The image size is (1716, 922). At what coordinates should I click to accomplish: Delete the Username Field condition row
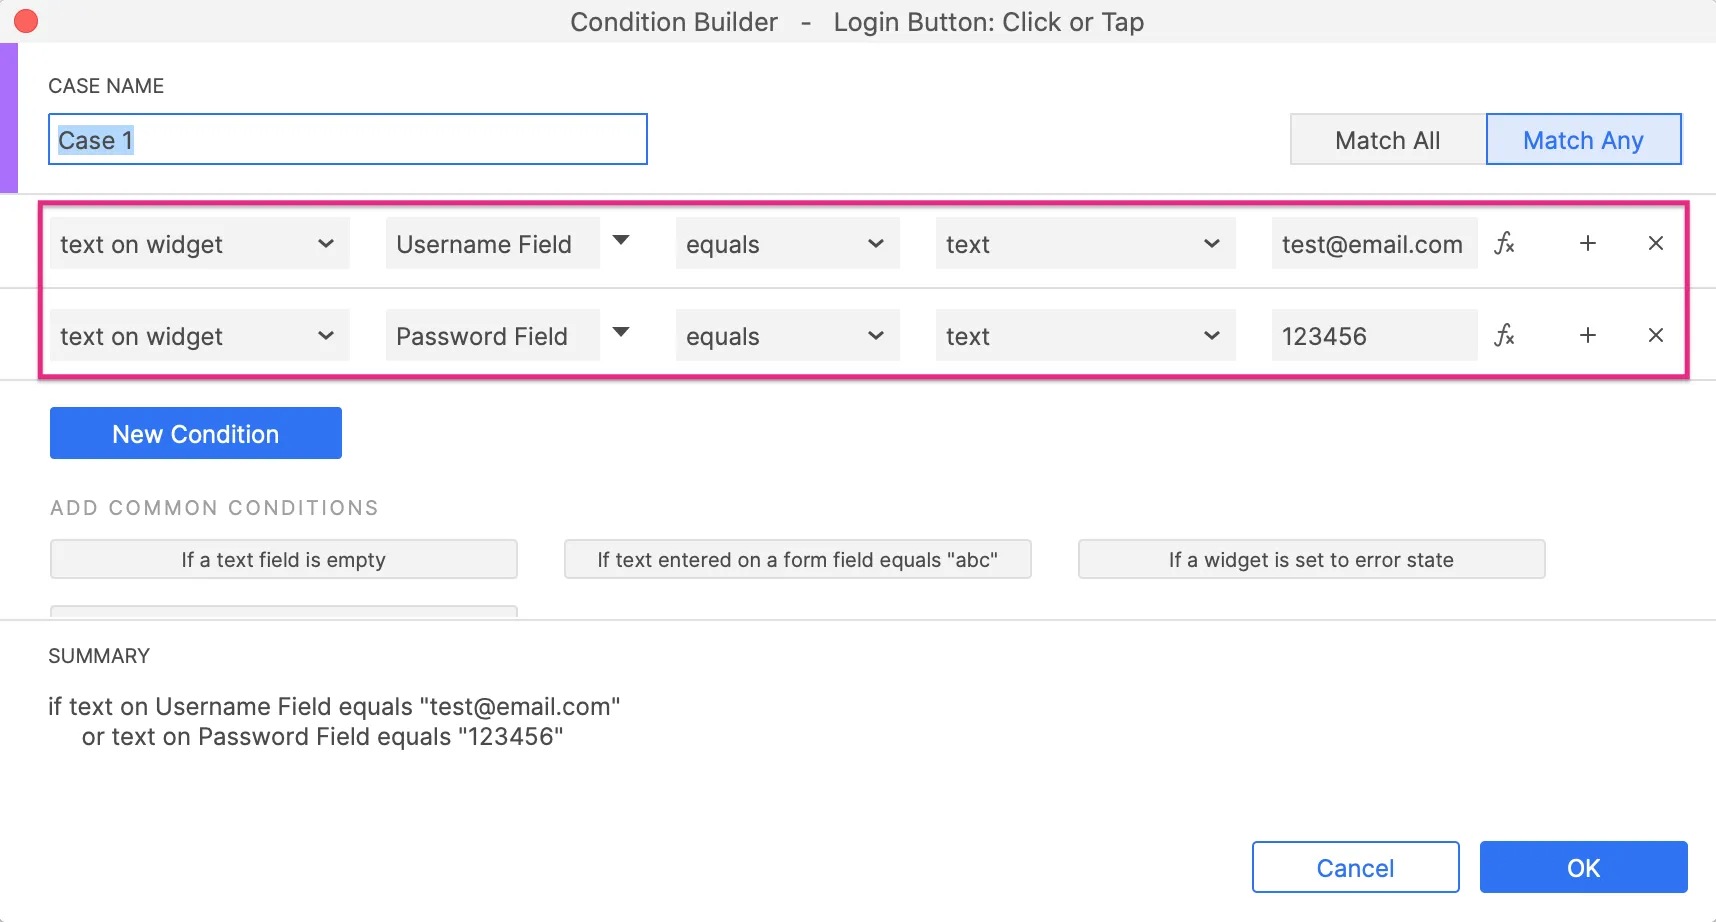click(1655, 244)
